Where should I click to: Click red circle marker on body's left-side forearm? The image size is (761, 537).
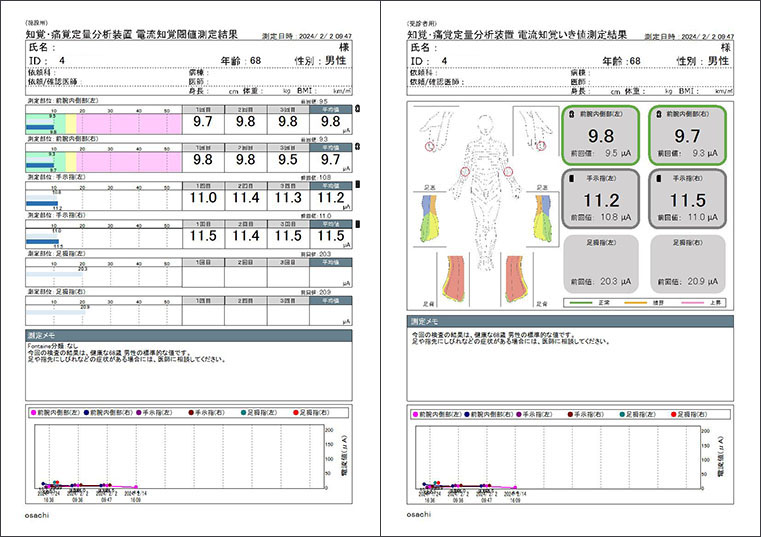click(465, 171)
